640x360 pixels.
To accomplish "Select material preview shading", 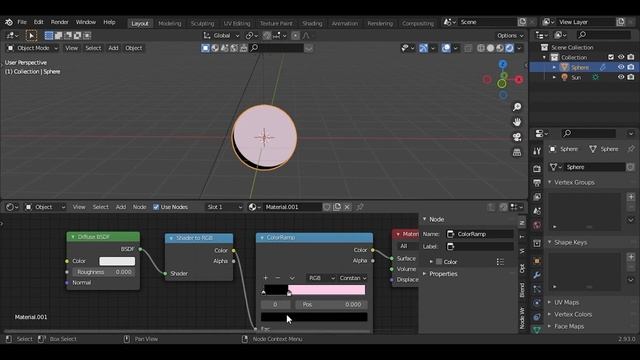I will tap(500, 48).
